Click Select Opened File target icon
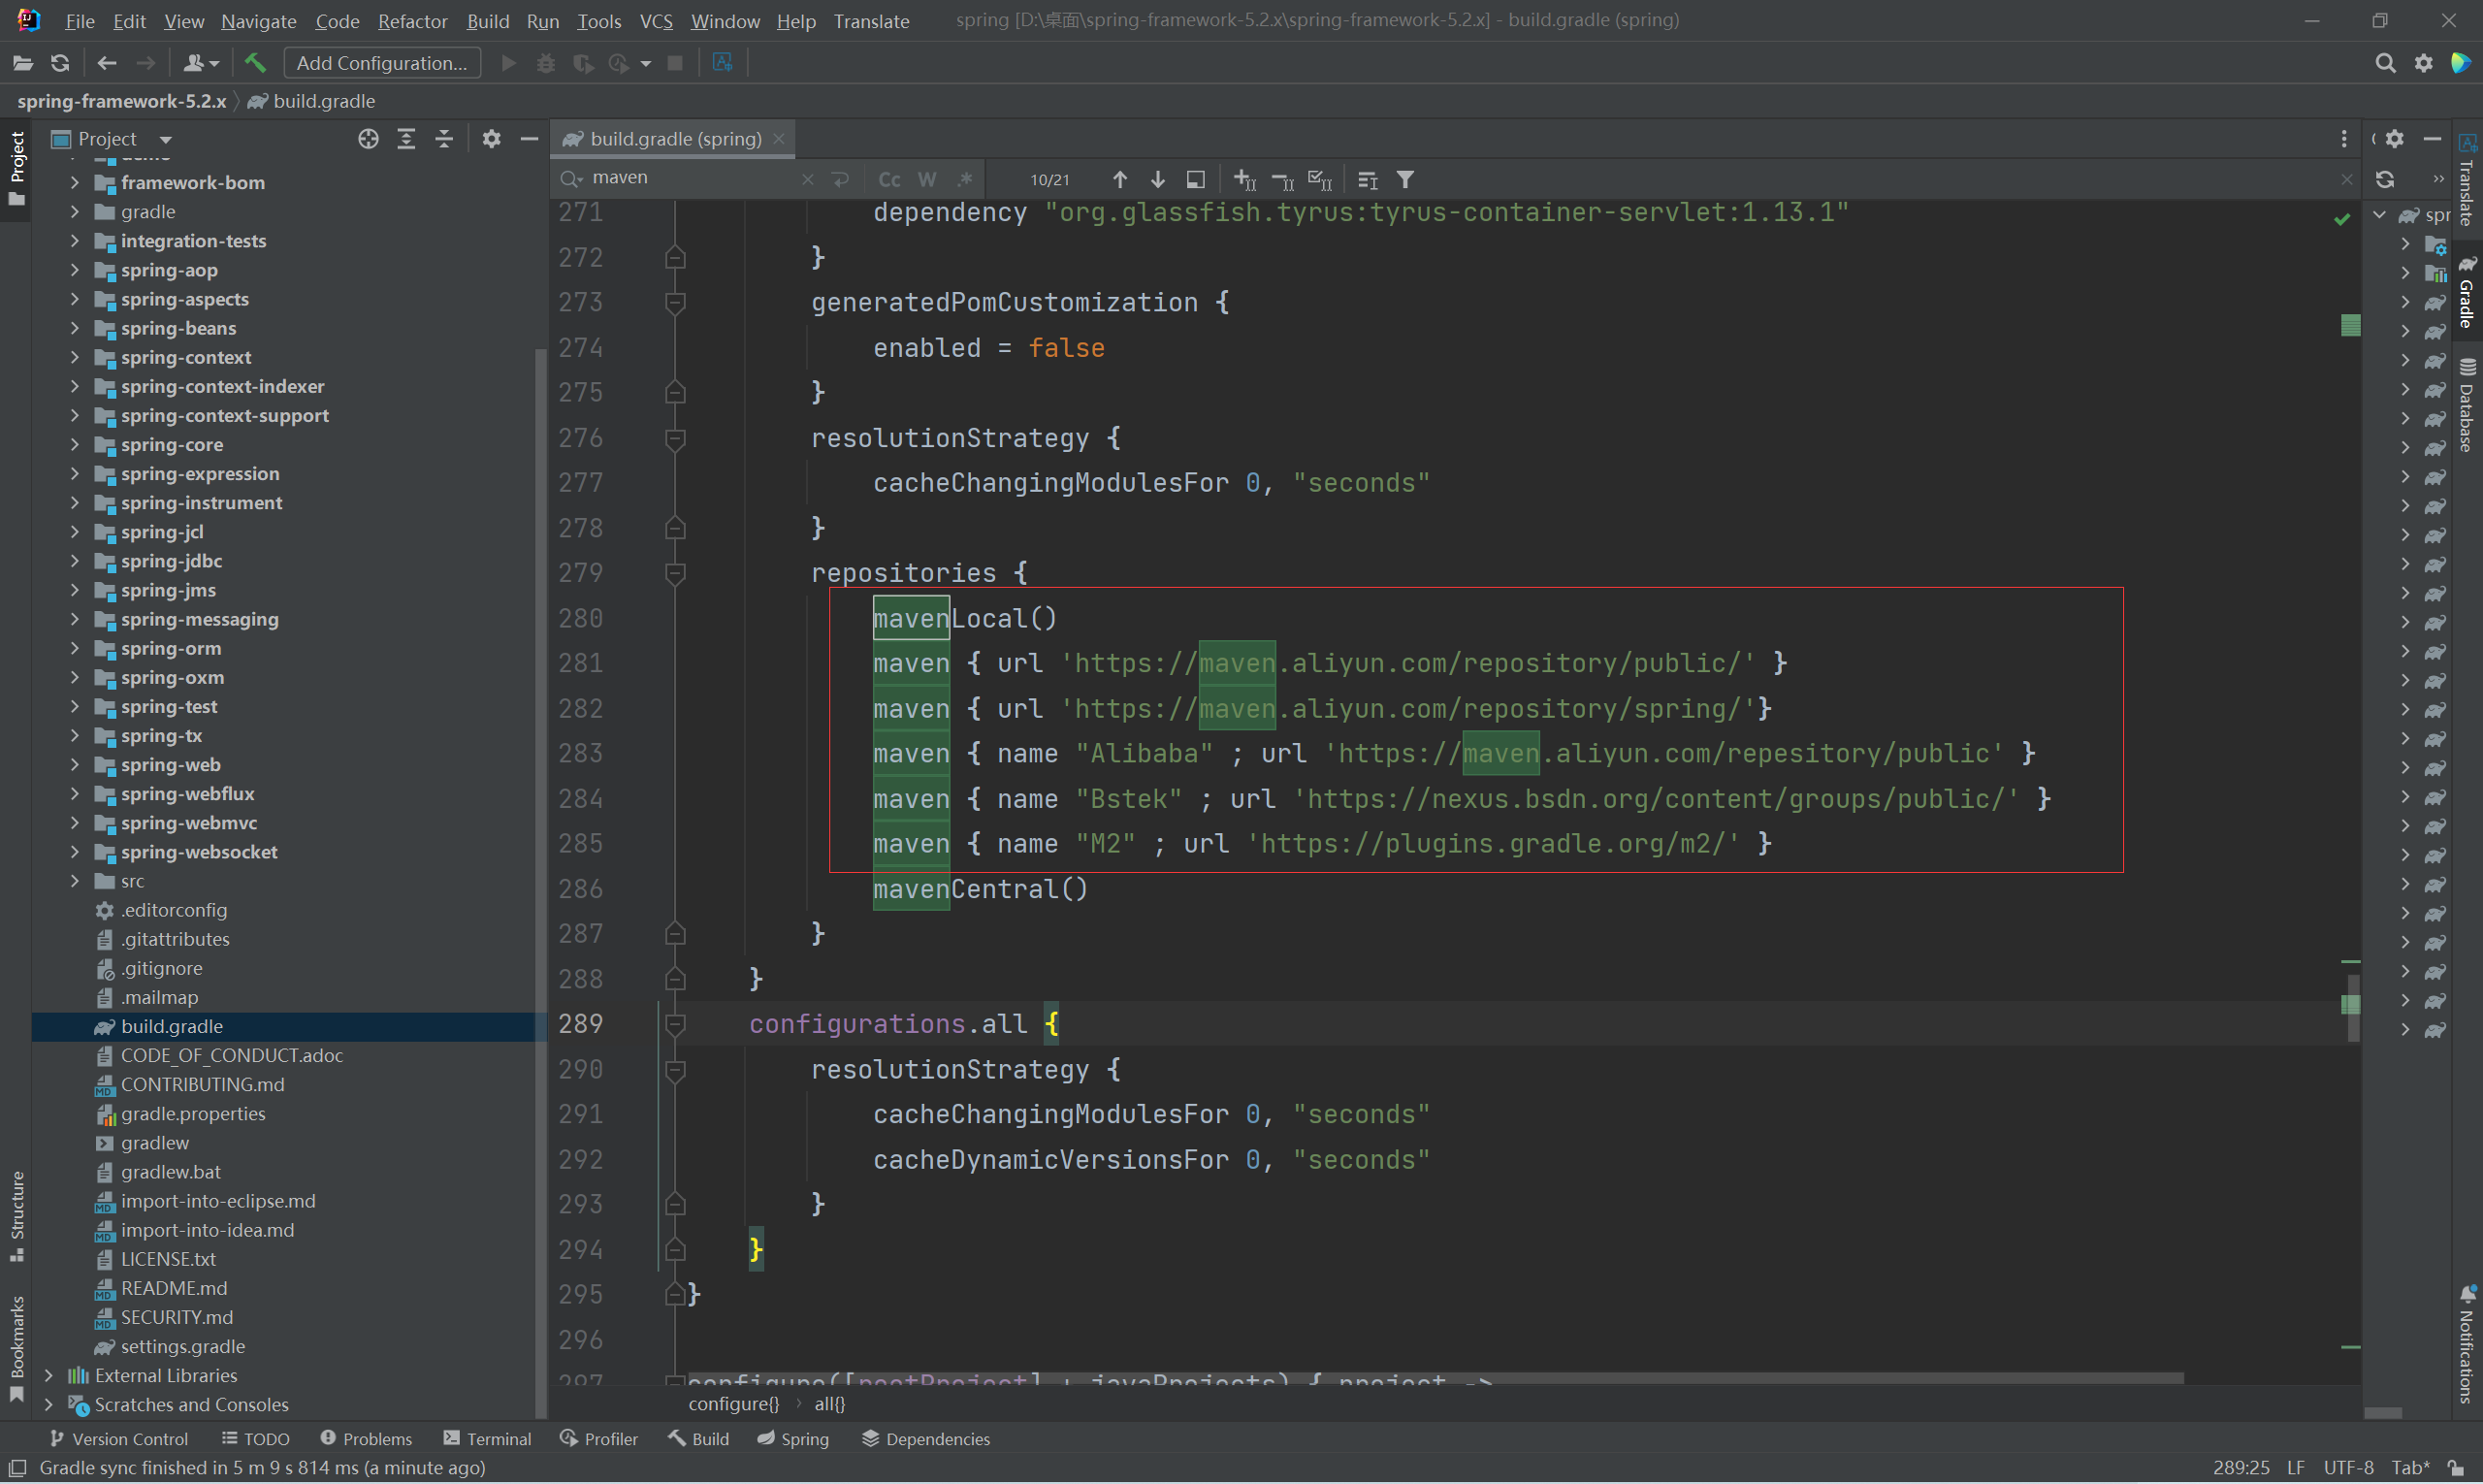The image size is (2483, 1484). coord(368,139)
